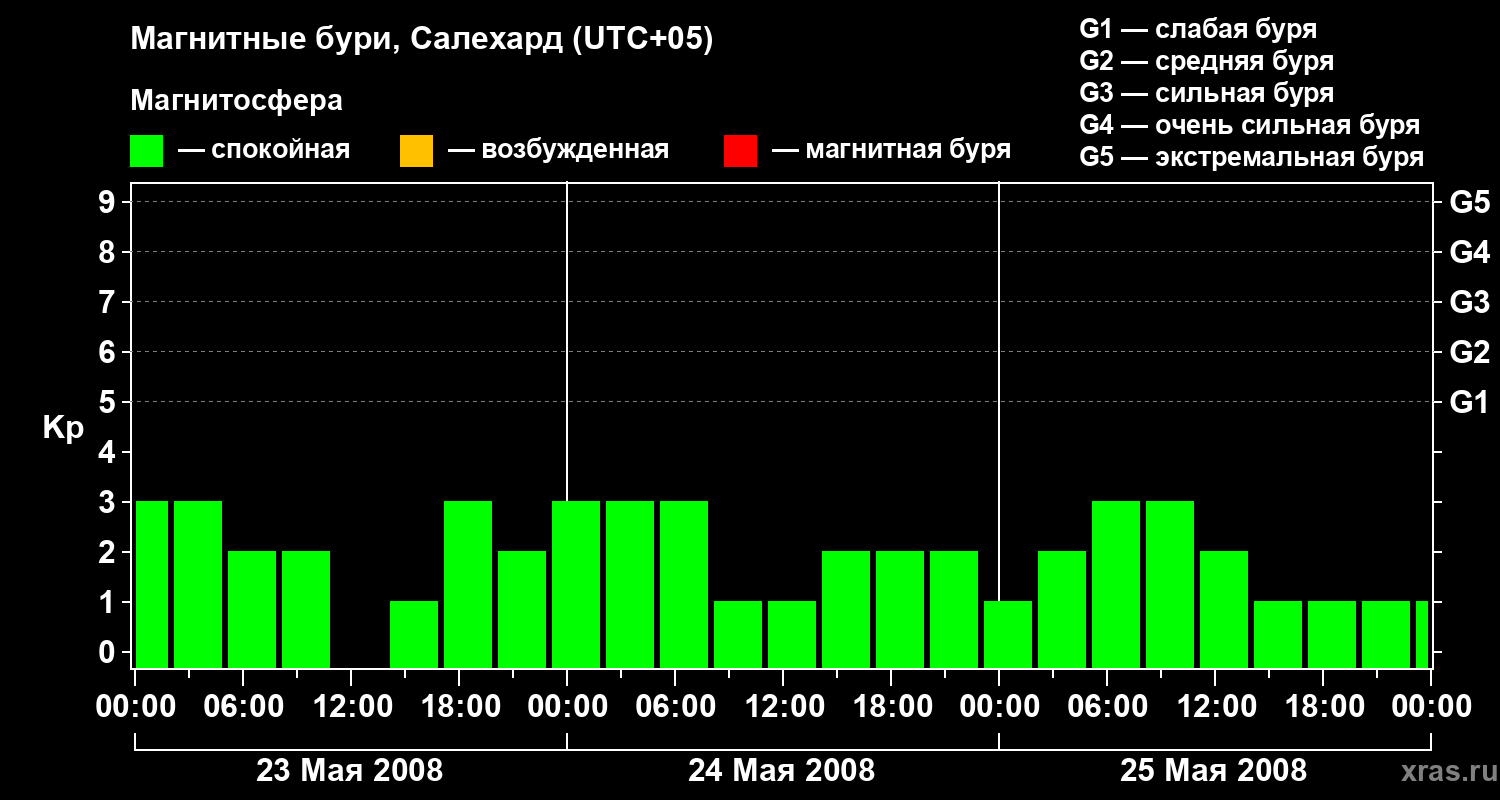Click the Kp axis value 7
This screenshot has height=800, width=1500.
tap(109, 303)
